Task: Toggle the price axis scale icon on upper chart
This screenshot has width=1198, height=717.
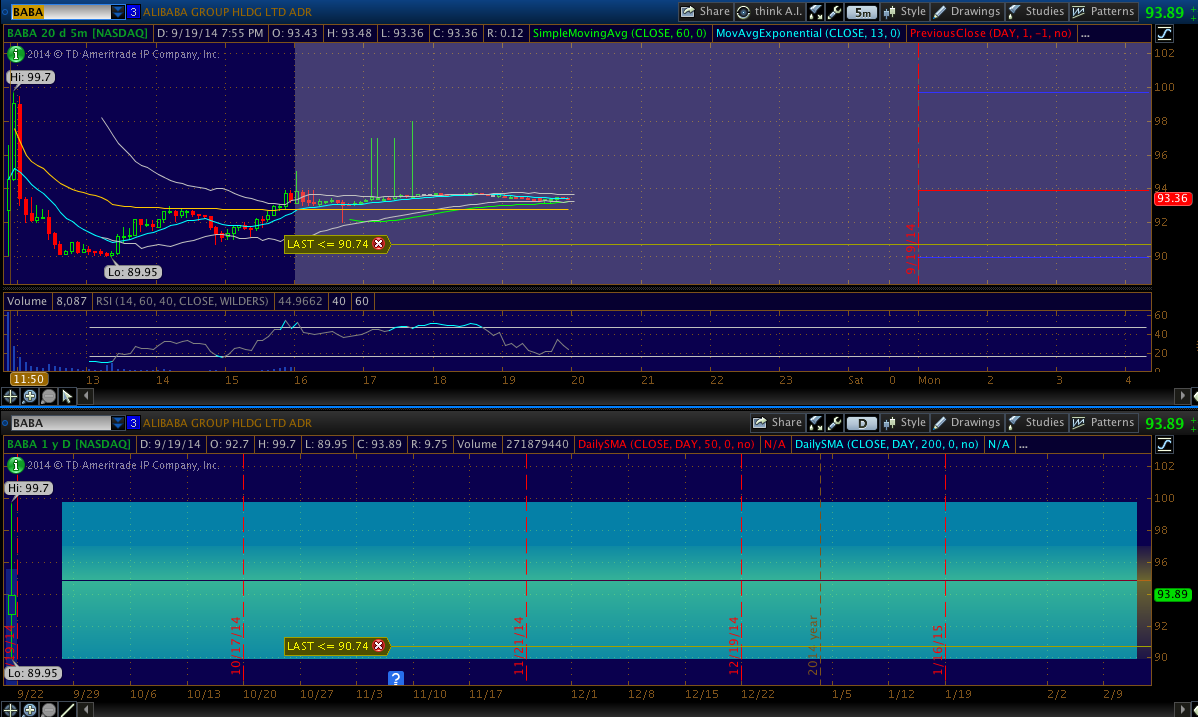Action: click(x=1164, y=33)
